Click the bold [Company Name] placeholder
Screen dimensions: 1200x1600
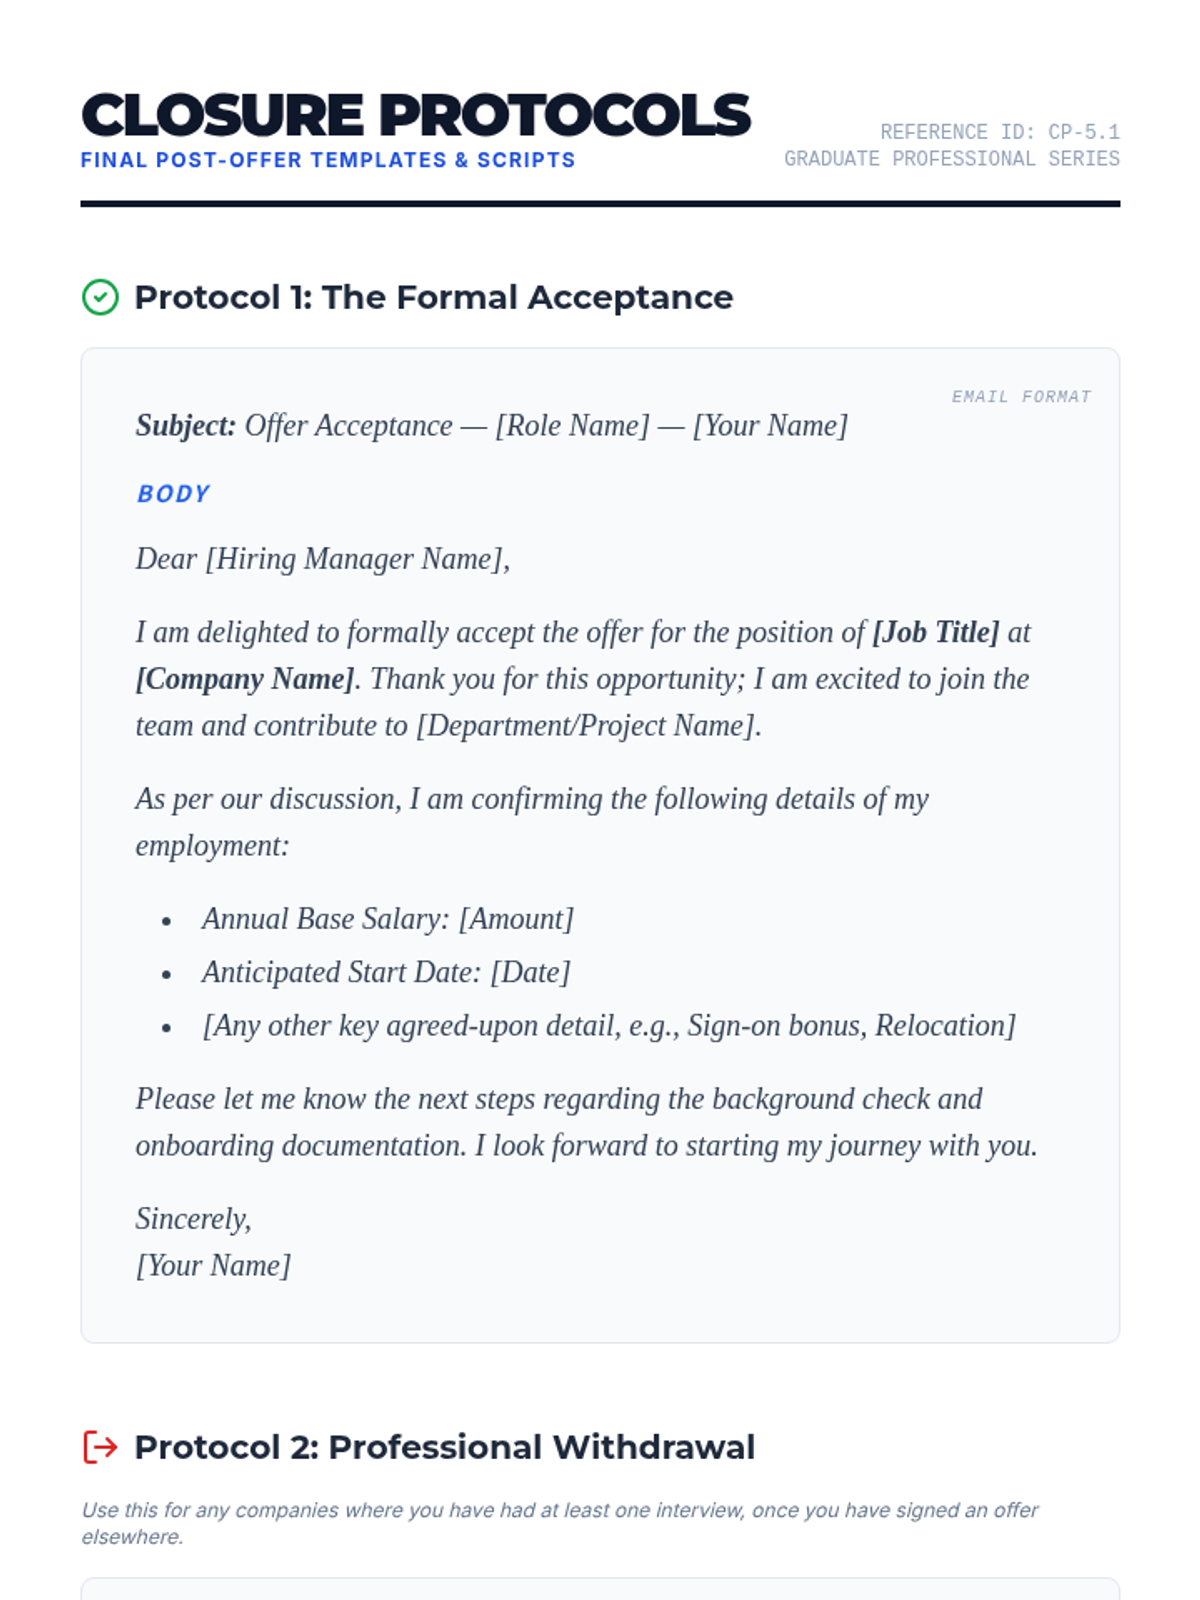pos(245,680)
